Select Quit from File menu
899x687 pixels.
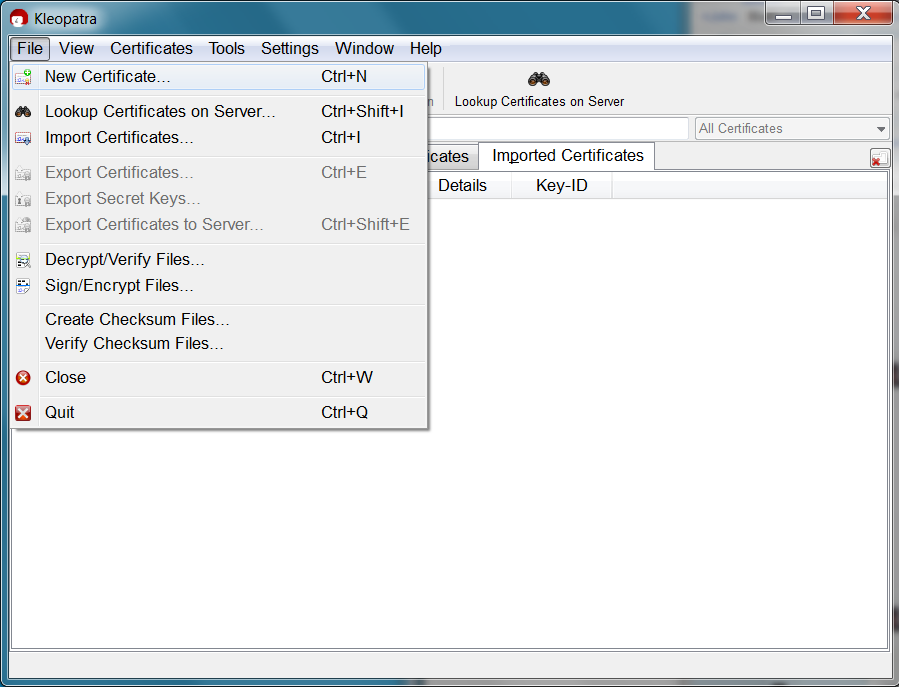click(x=218, y=413)
